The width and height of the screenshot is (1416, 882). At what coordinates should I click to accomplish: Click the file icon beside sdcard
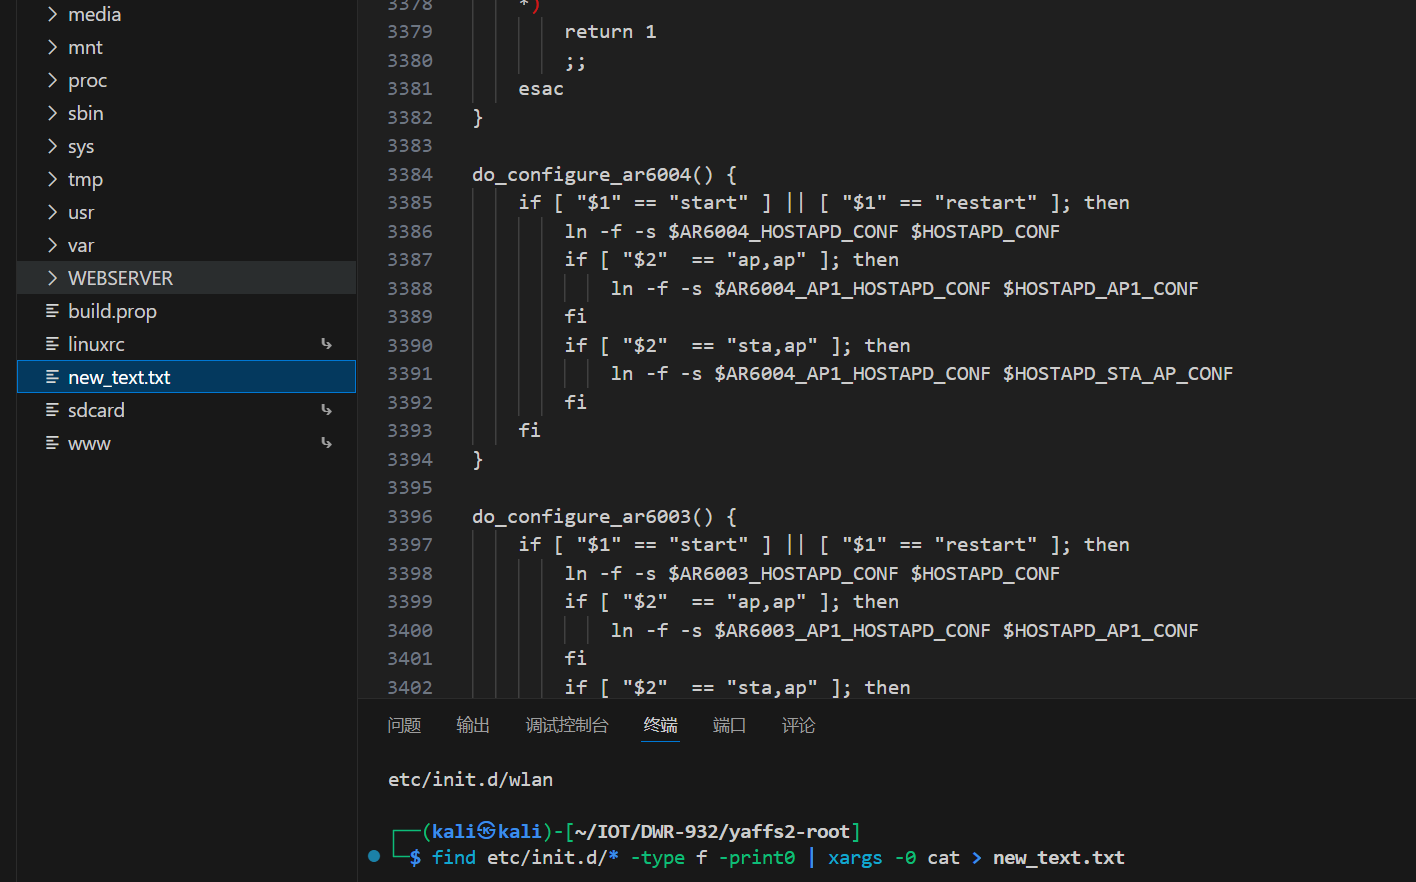click(52, 410)
